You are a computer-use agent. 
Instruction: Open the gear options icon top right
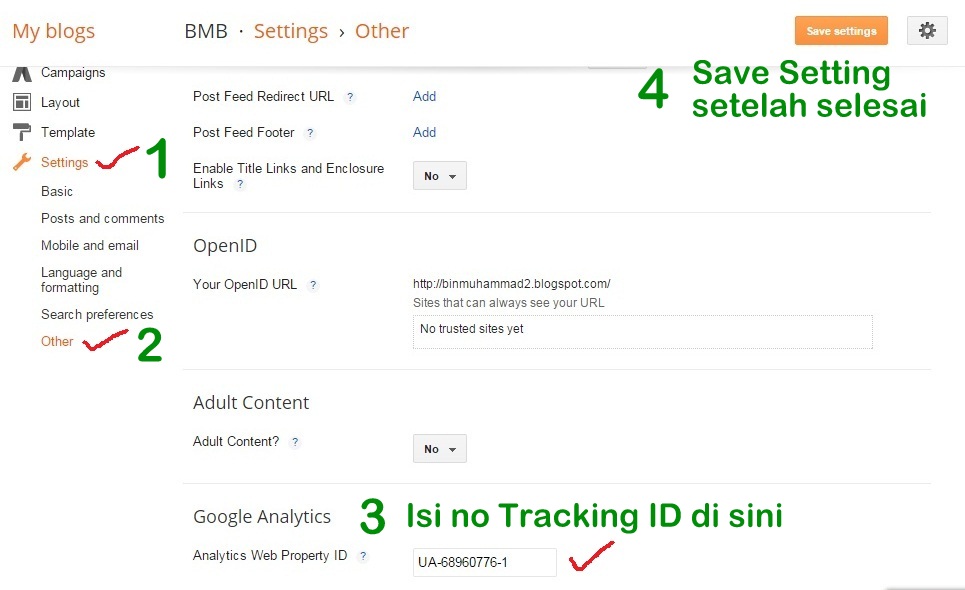coord(926,30)
